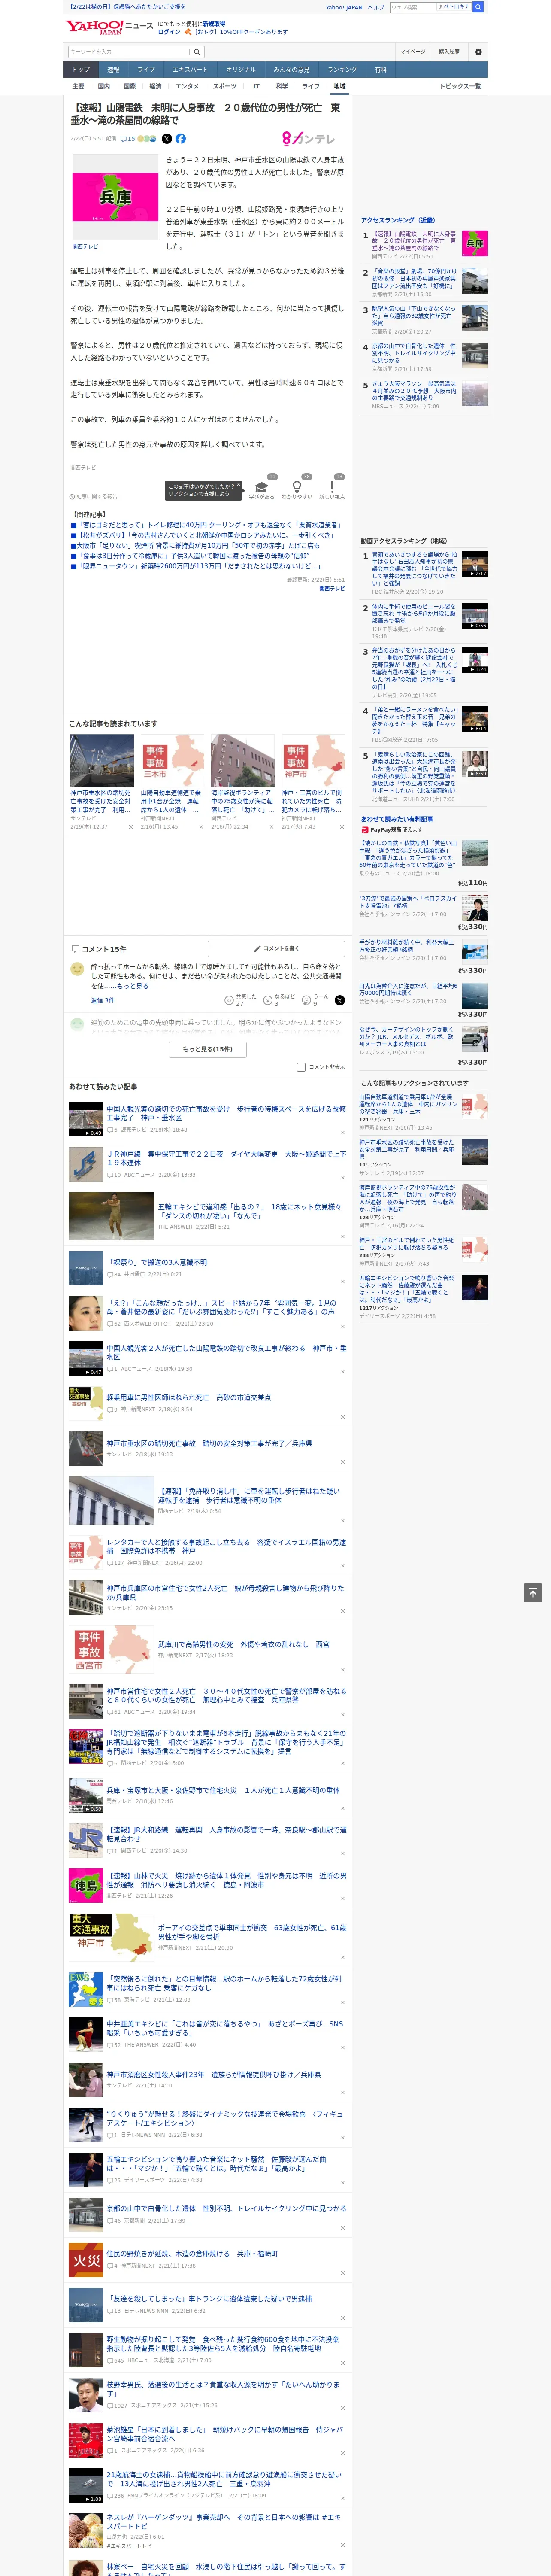Open the Yahoo! JAPAN News logo

[x=109, y=27]
